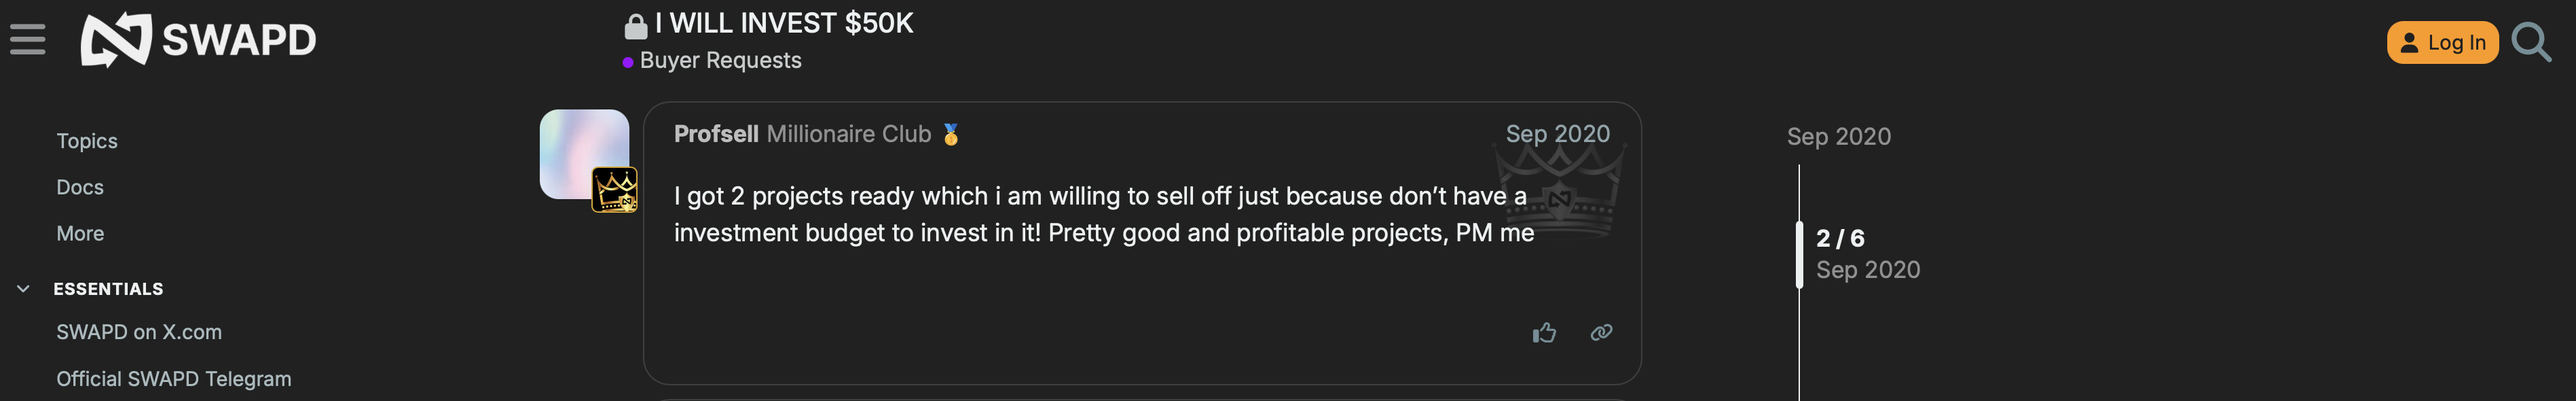Viewport: 2576px width, 401px height.
Task: Open the search magnifier icon
Action: point(2531,42)
